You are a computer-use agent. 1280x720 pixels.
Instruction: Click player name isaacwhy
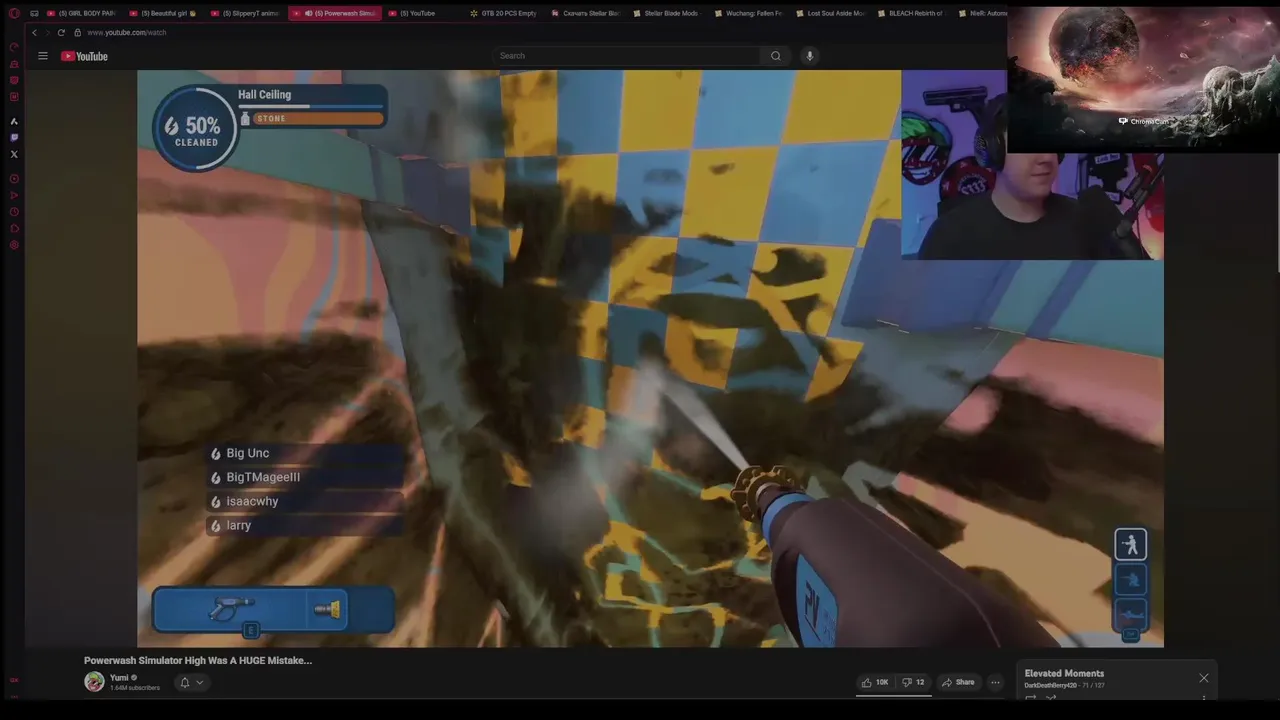point(252,501)
